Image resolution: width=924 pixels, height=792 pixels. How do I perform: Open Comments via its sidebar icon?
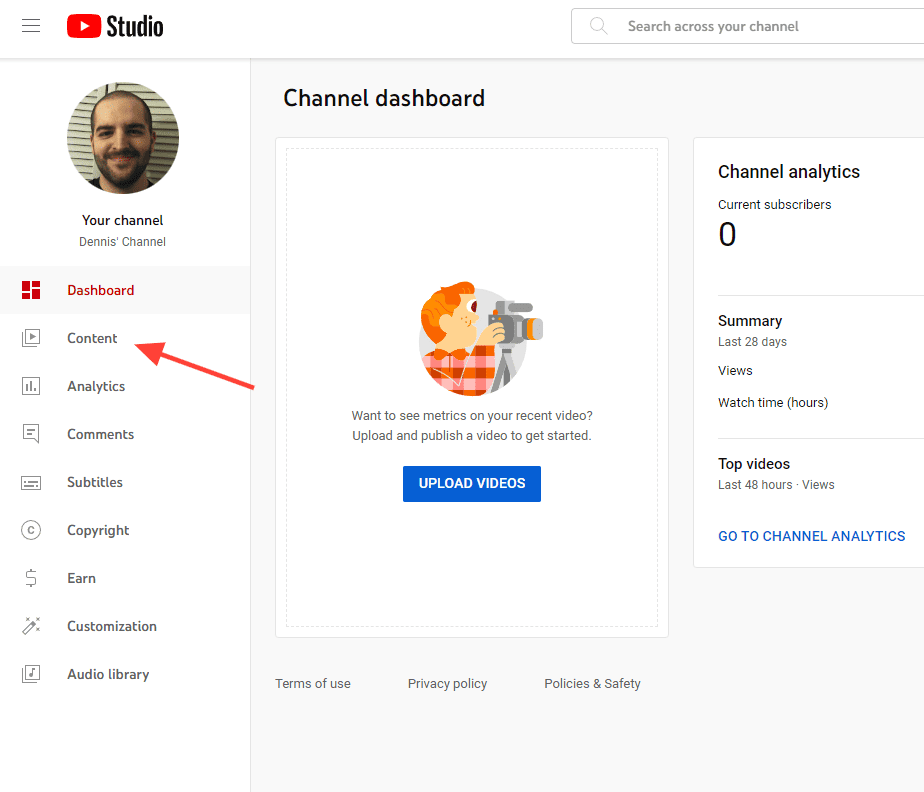pos(31,434)
